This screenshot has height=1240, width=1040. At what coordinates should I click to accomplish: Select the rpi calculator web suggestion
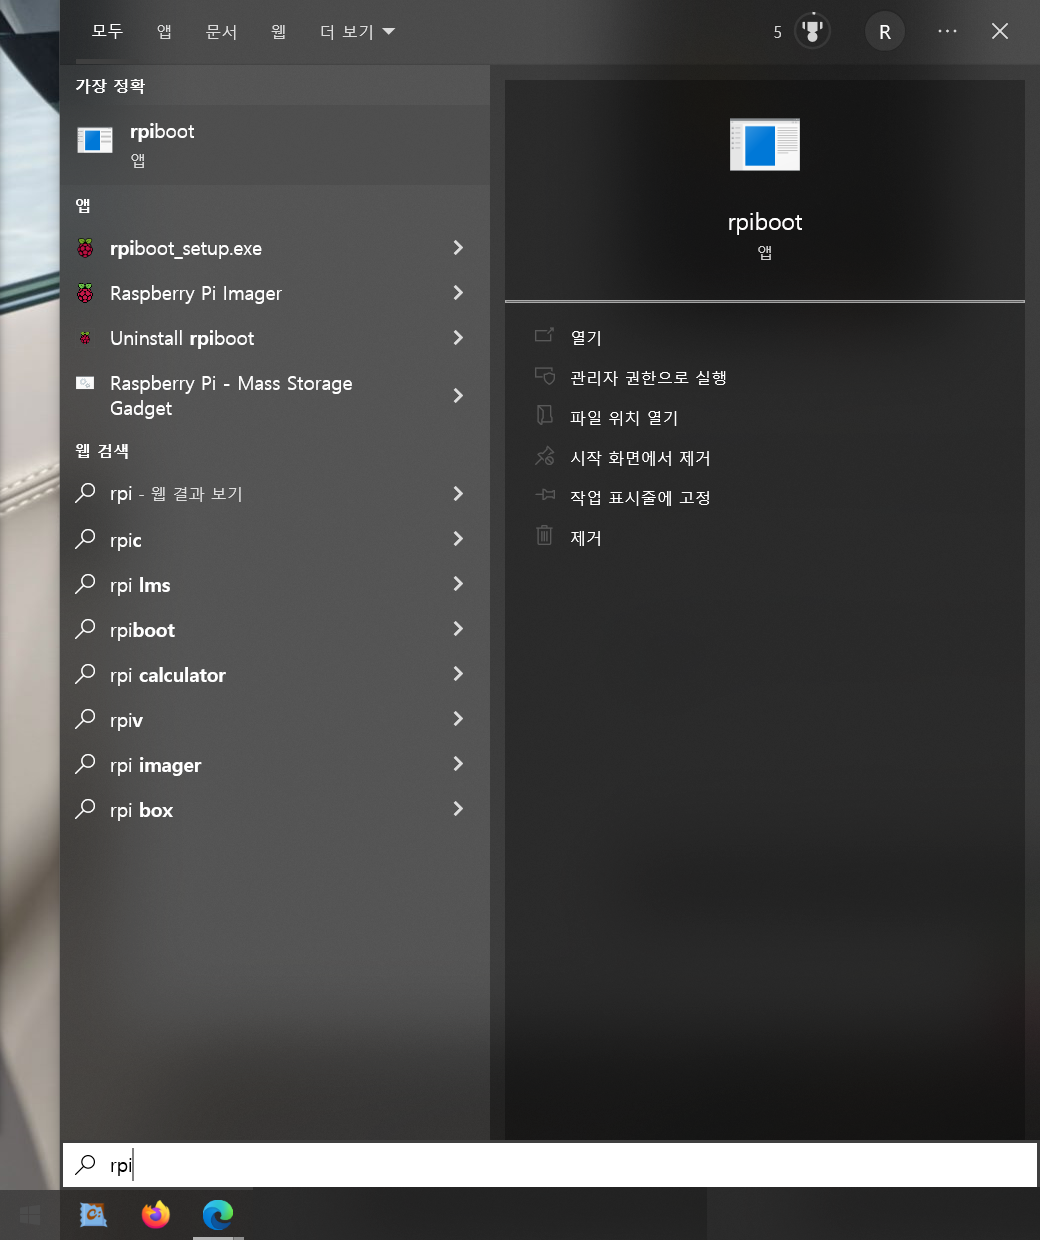[x=275, y=675]
